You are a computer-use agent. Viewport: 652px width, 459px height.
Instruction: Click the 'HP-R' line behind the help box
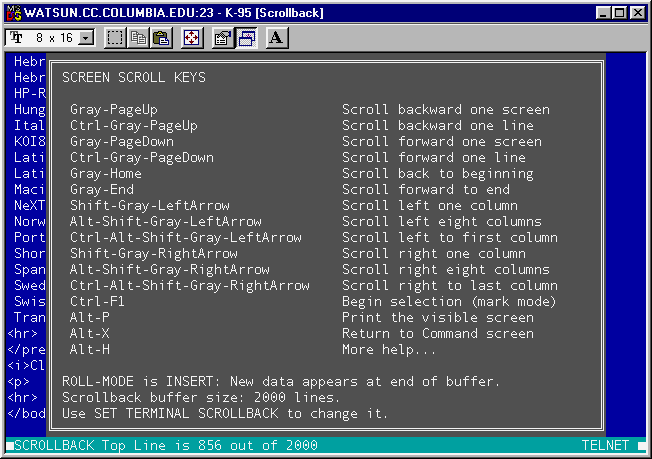[30, 94]
